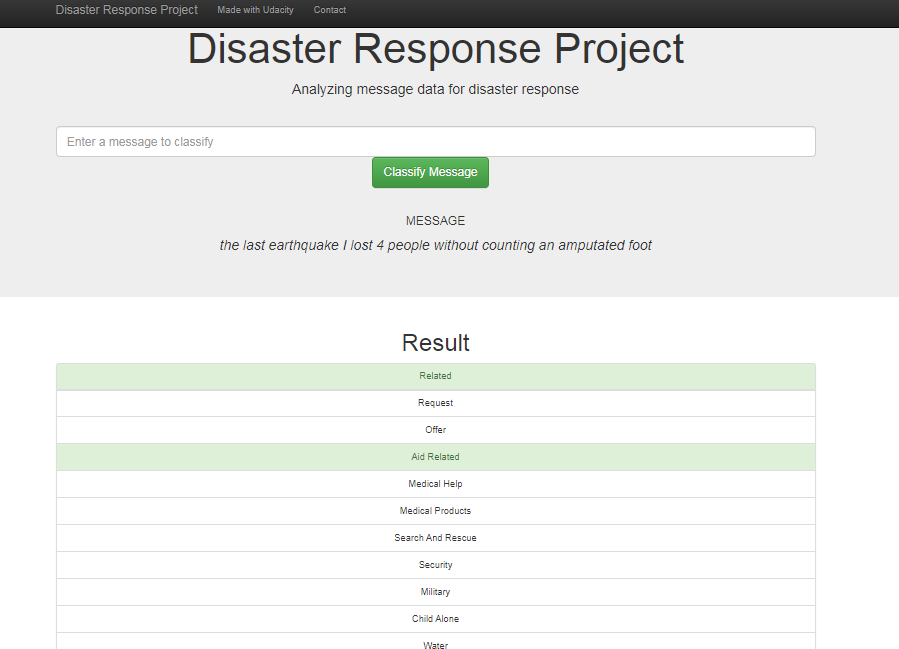The width and height of the screenshot is (899, 649).
Task: Click the Child Alone category
Action: point(435,619)
